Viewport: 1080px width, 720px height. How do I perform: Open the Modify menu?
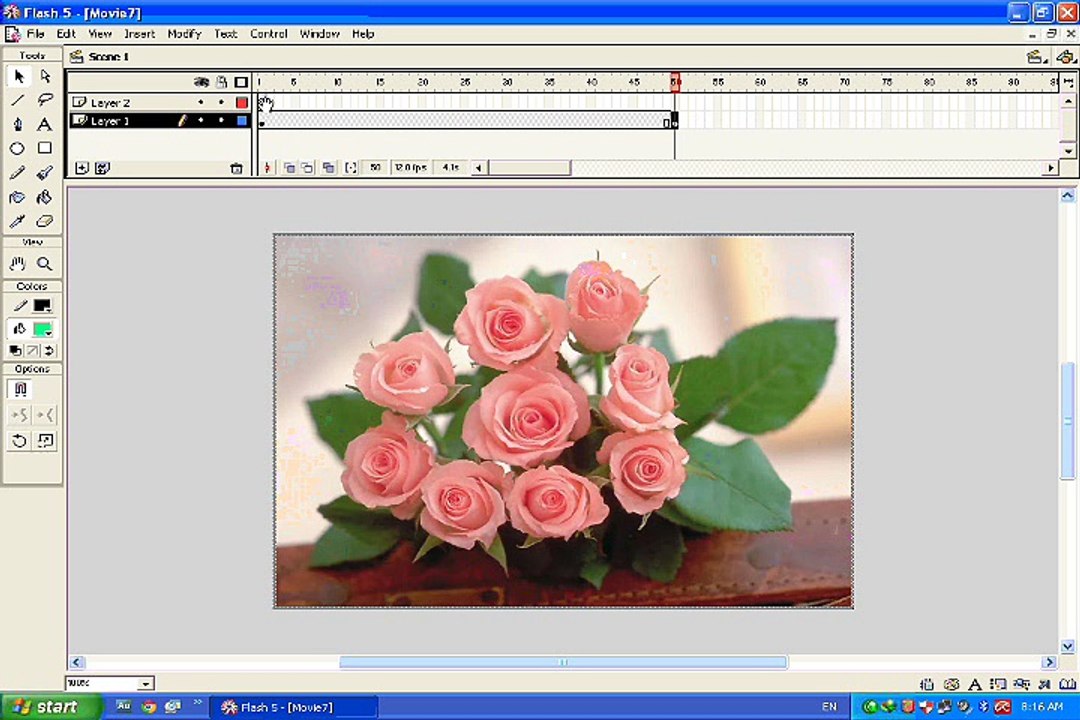[x=184, y=34]
